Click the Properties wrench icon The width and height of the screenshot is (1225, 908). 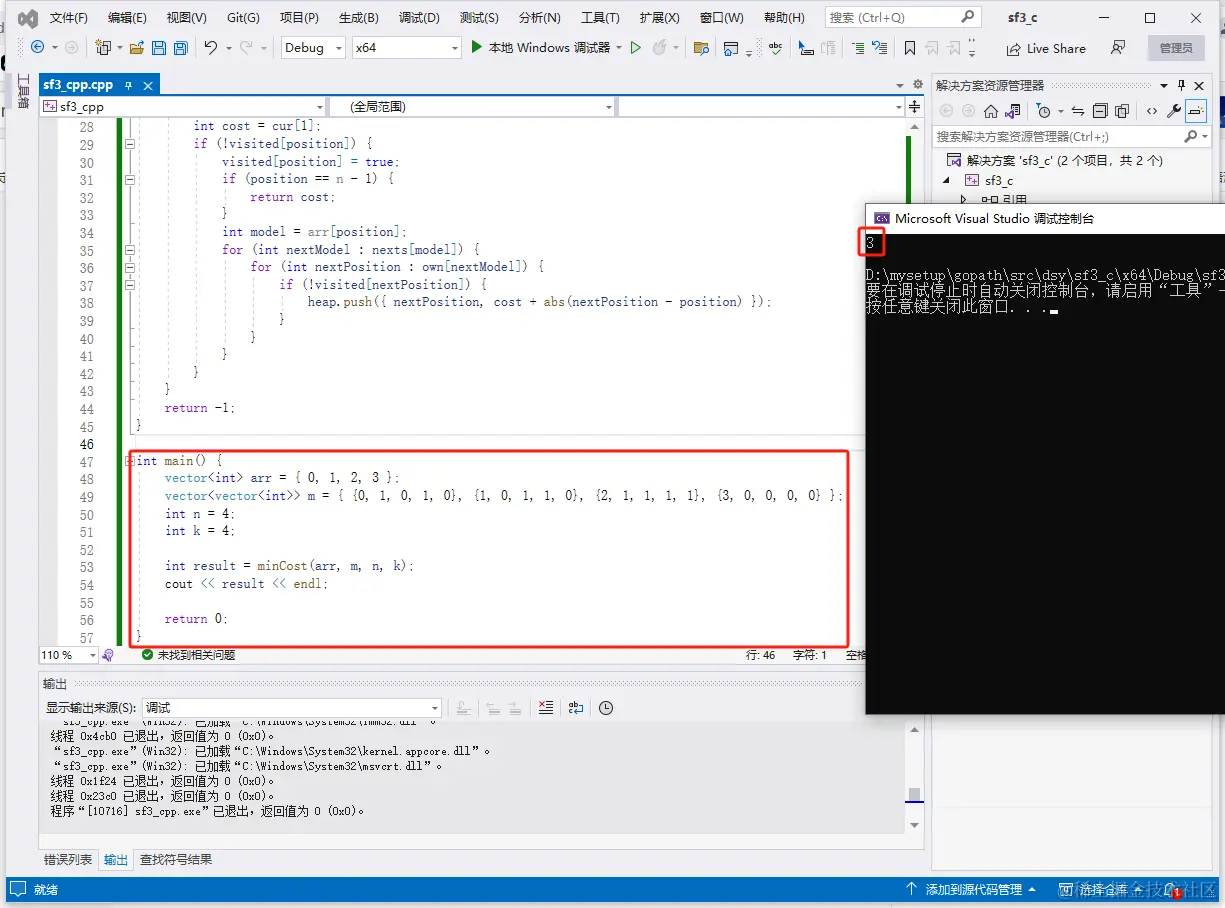1174,111
